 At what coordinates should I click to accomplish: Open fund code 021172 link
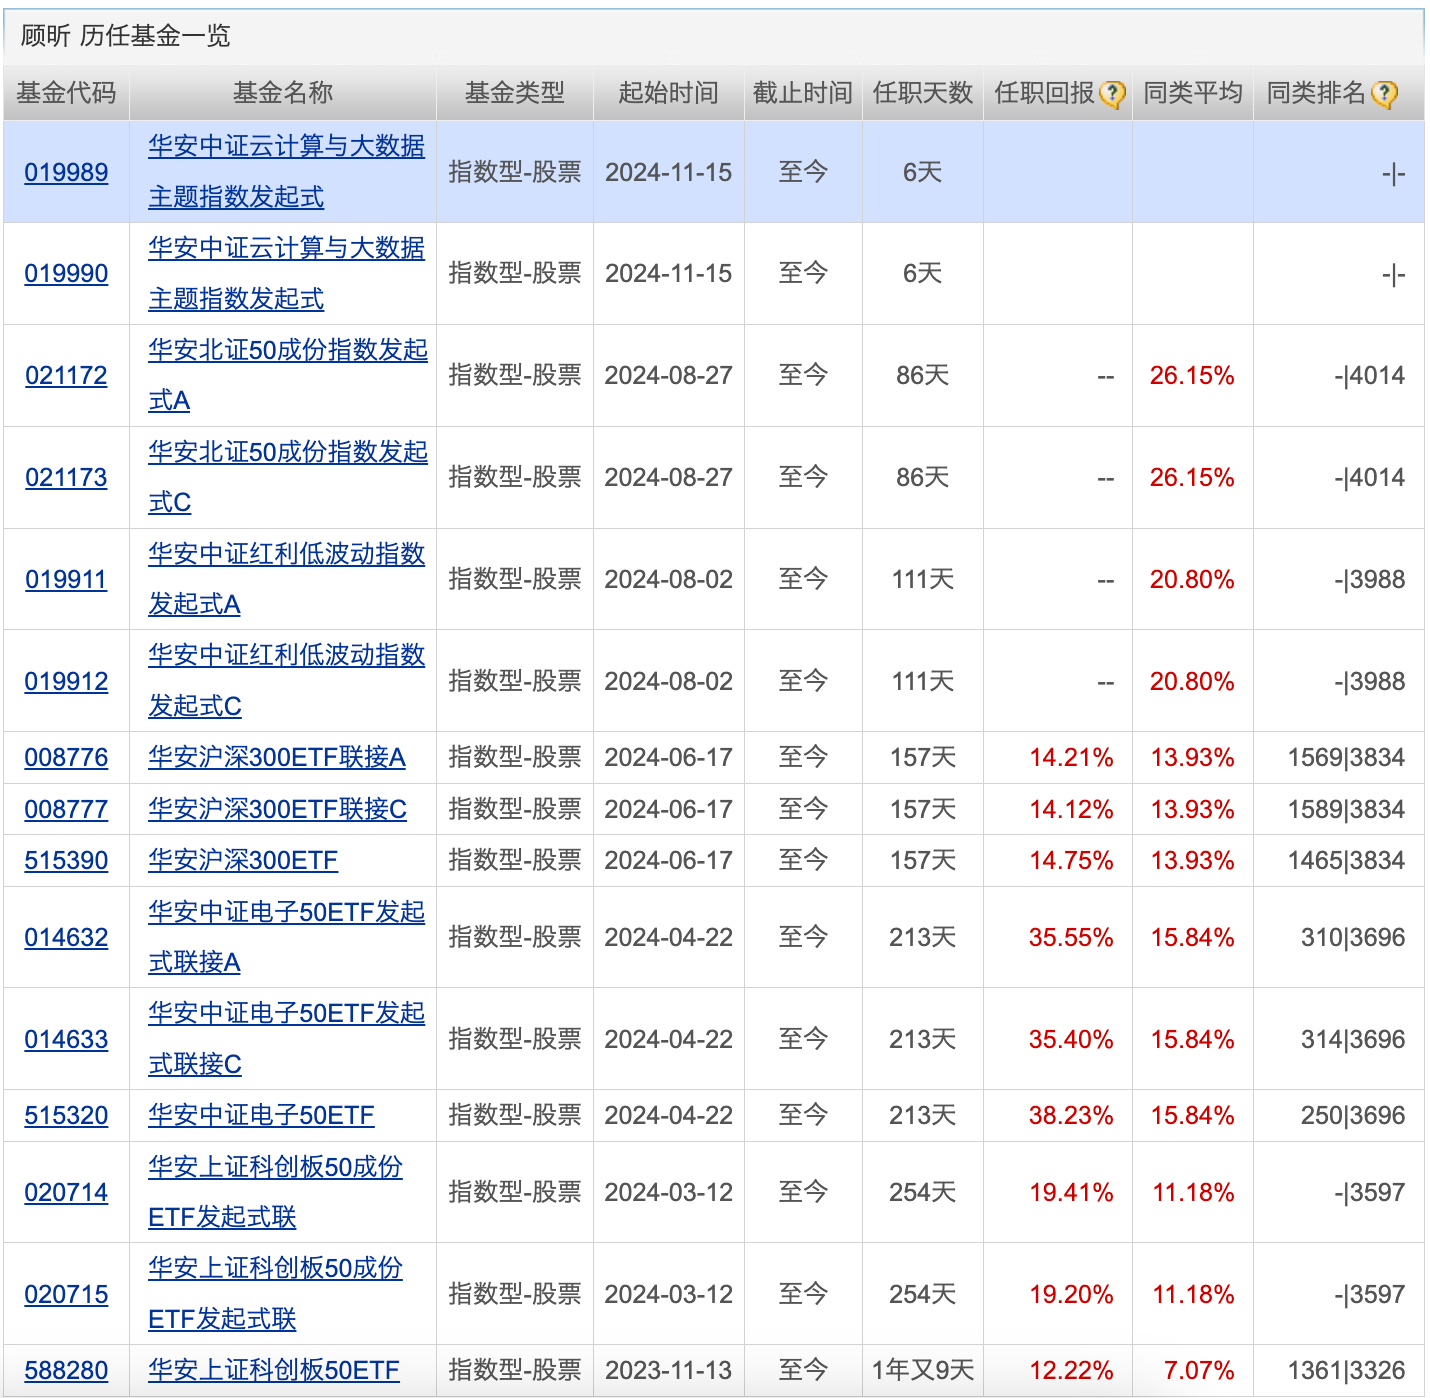pyautogui.click(x=66, y=375)
